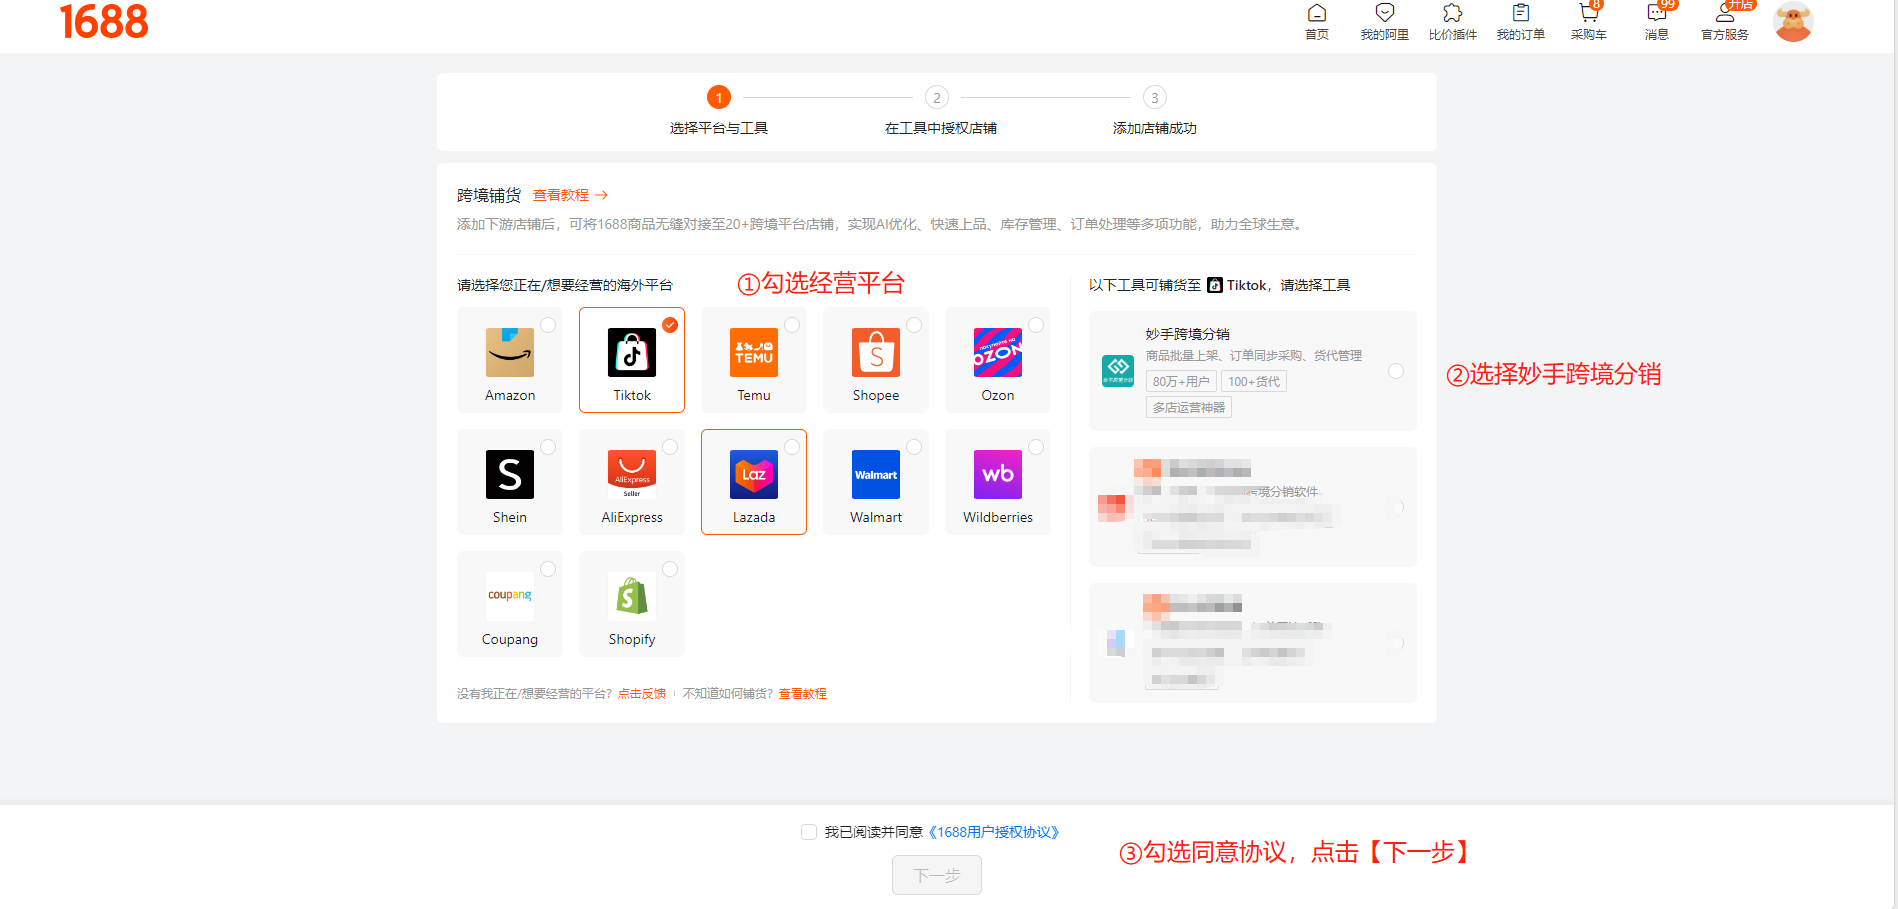Open 官方服务 icon in header
This screenshot has height=909, width=1898.
[1725, 13]
